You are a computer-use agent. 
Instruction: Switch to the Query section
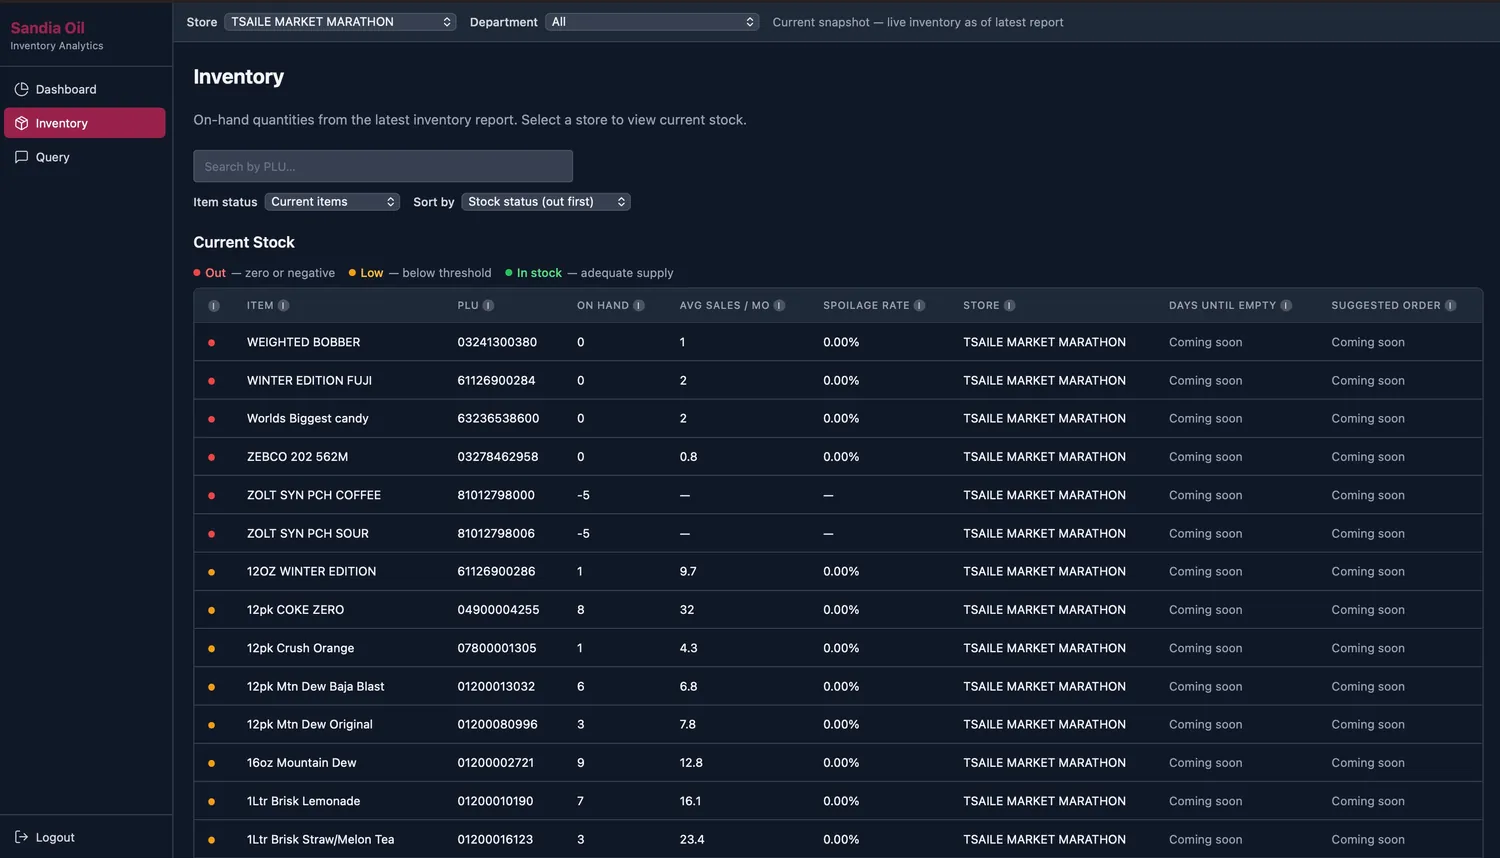point(52,157)
